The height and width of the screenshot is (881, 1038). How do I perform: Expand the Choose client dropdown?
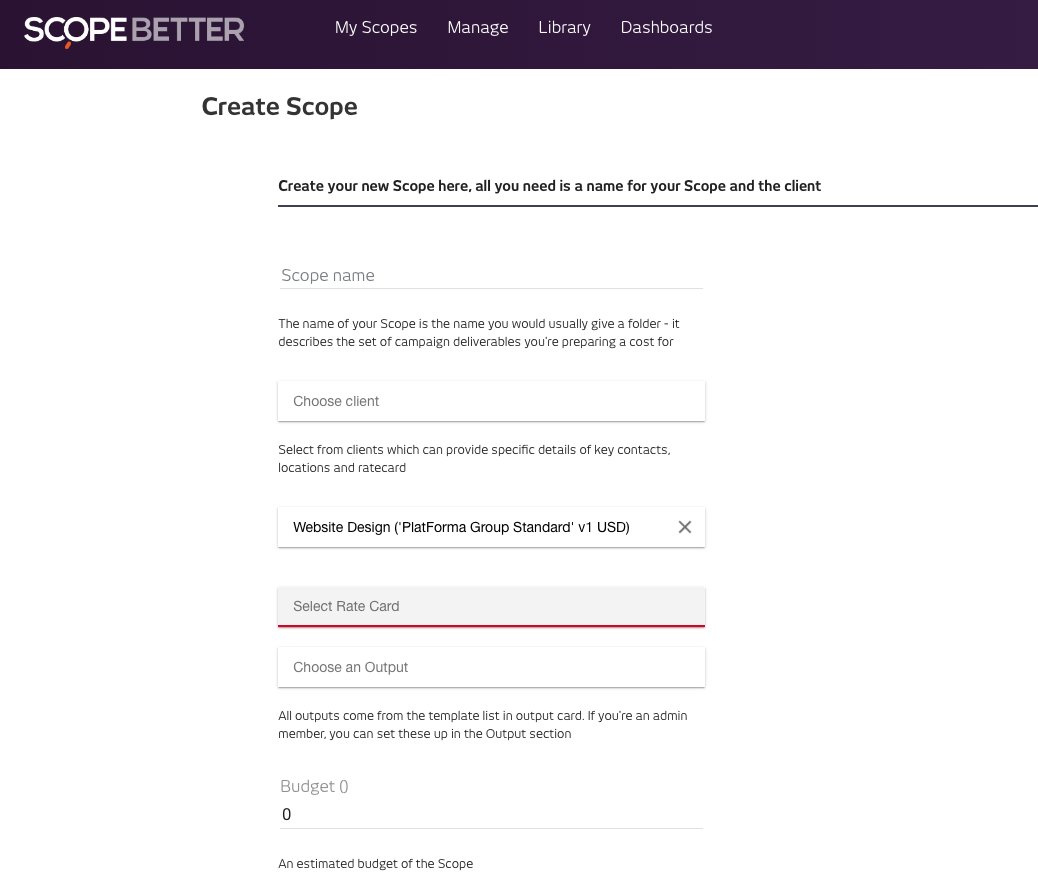(x=491, y=401)
